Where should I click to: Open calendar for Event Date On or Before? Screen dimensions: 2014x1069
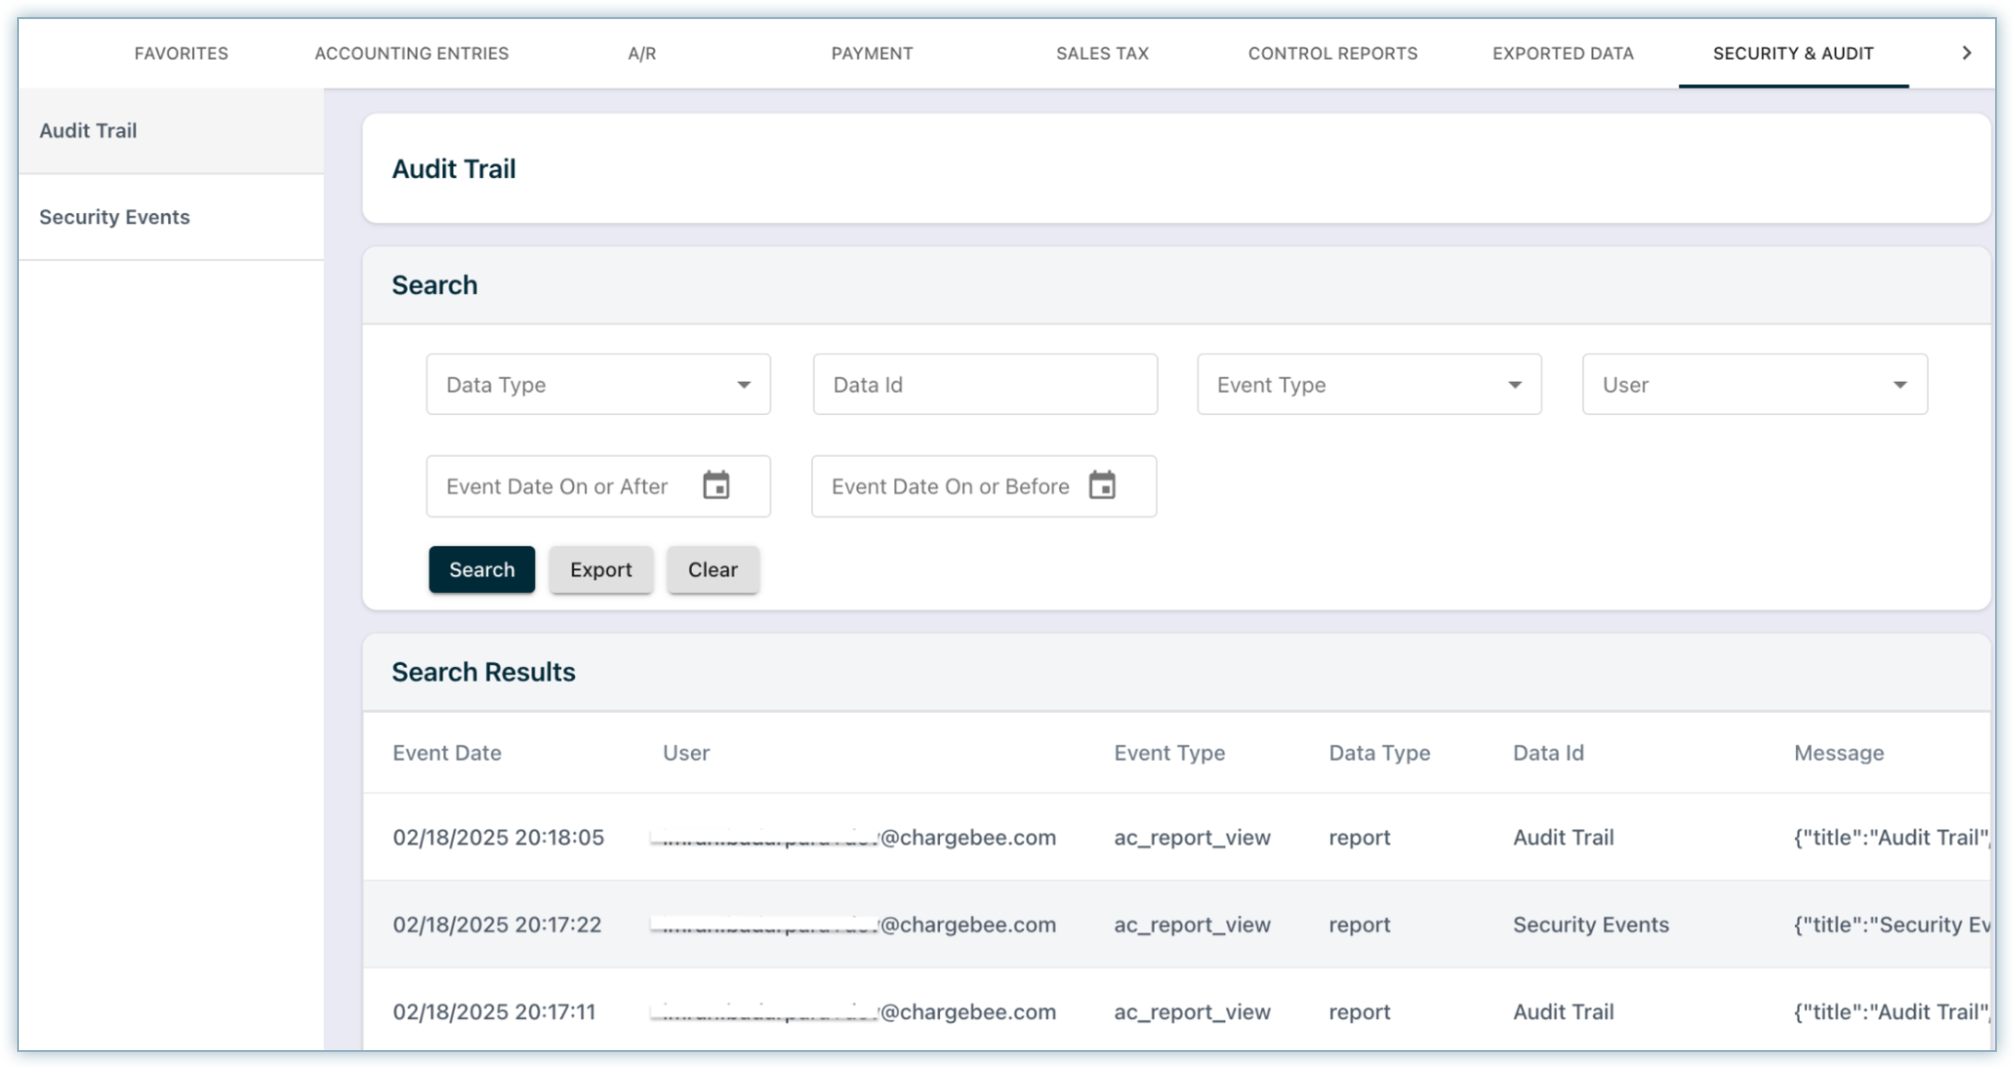click(x=1102, y=486)
